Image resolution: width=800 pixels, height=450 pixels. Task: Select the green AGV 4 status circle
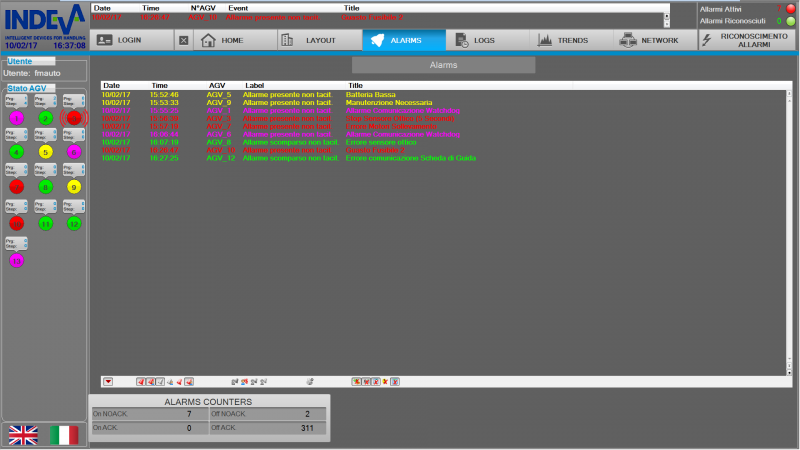[16, 152]
